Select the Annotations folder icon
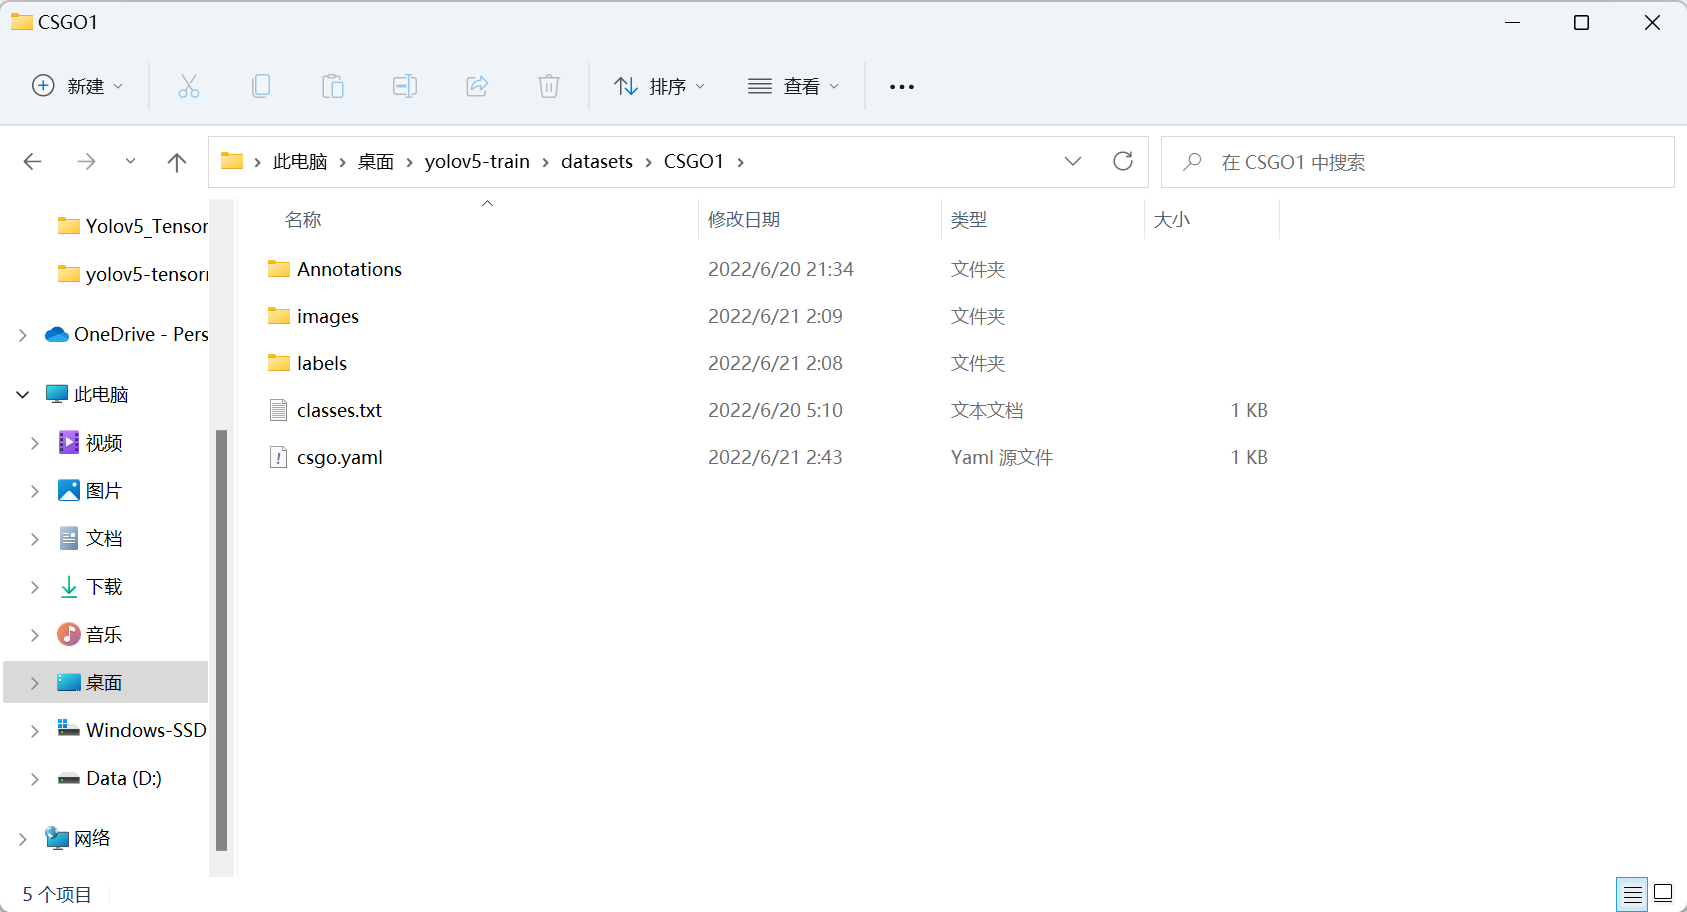Image resolution: width=1687 pixels, height=912 pixels. (279, 269)
